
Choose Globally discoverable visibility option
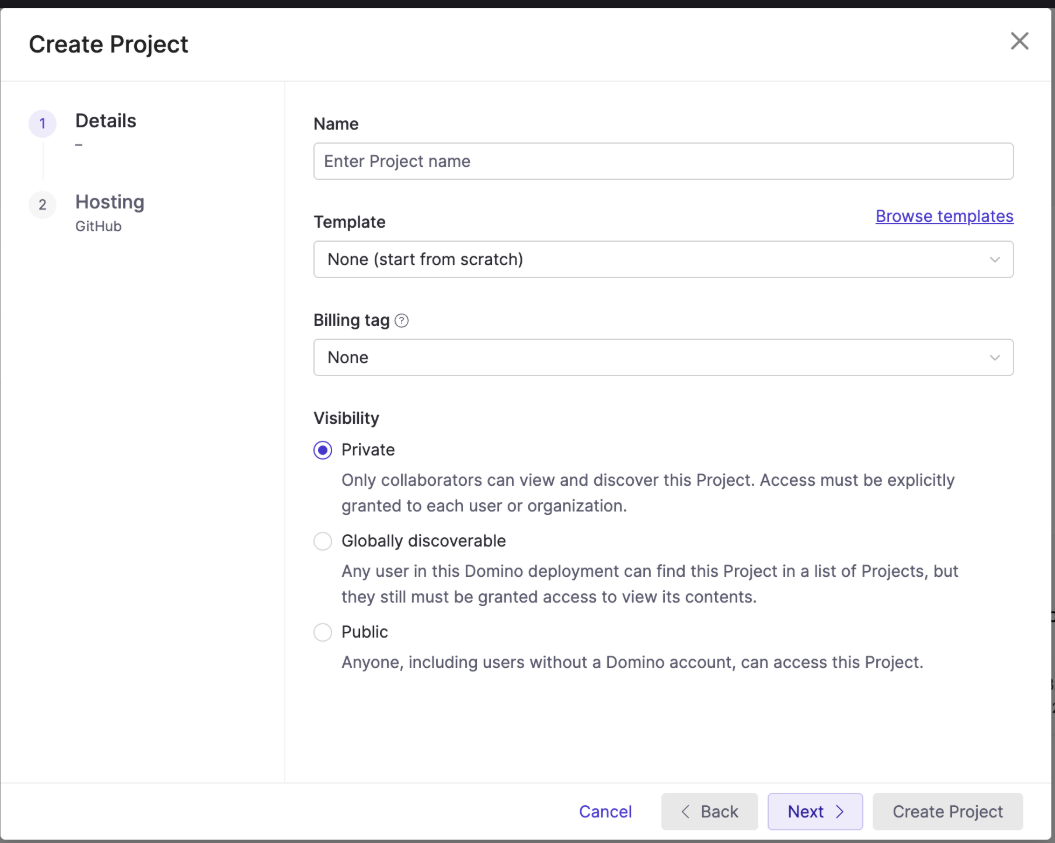click(x=323, y=541)
